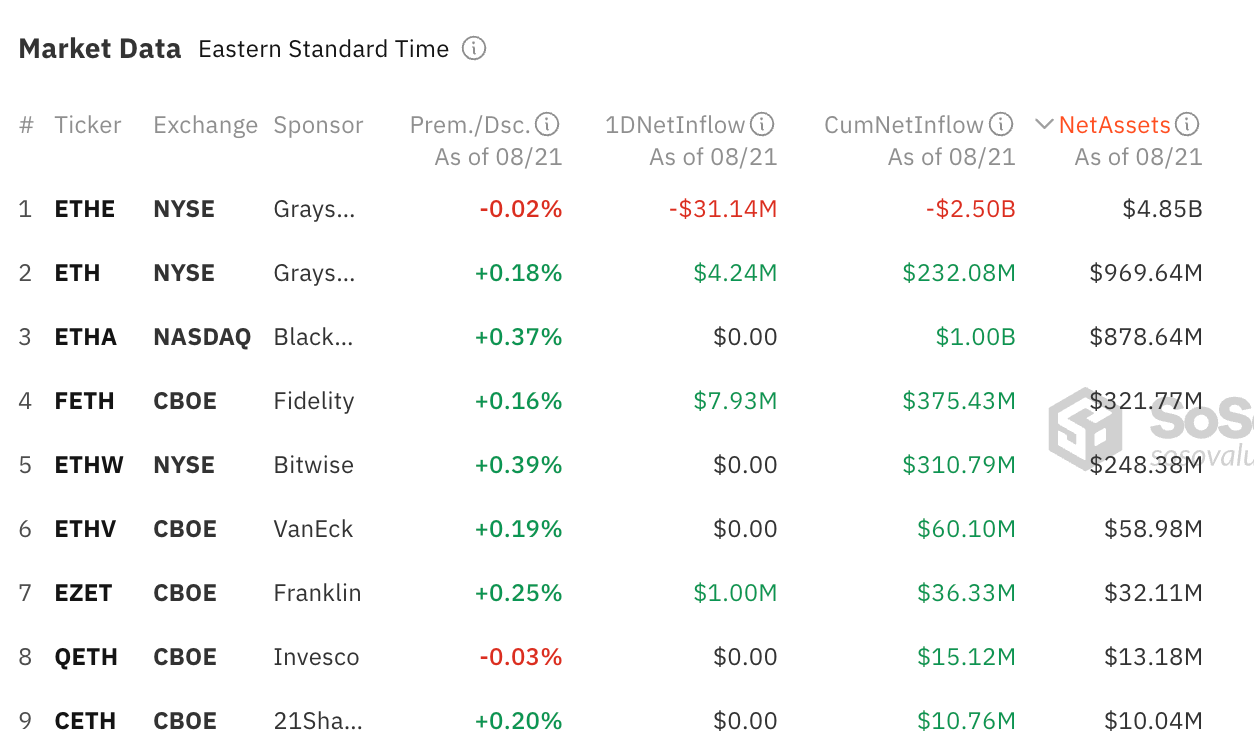The height and width of the screenshot is (756, 1254).
Task: Click the Market Data section heading
Action: 100,49
